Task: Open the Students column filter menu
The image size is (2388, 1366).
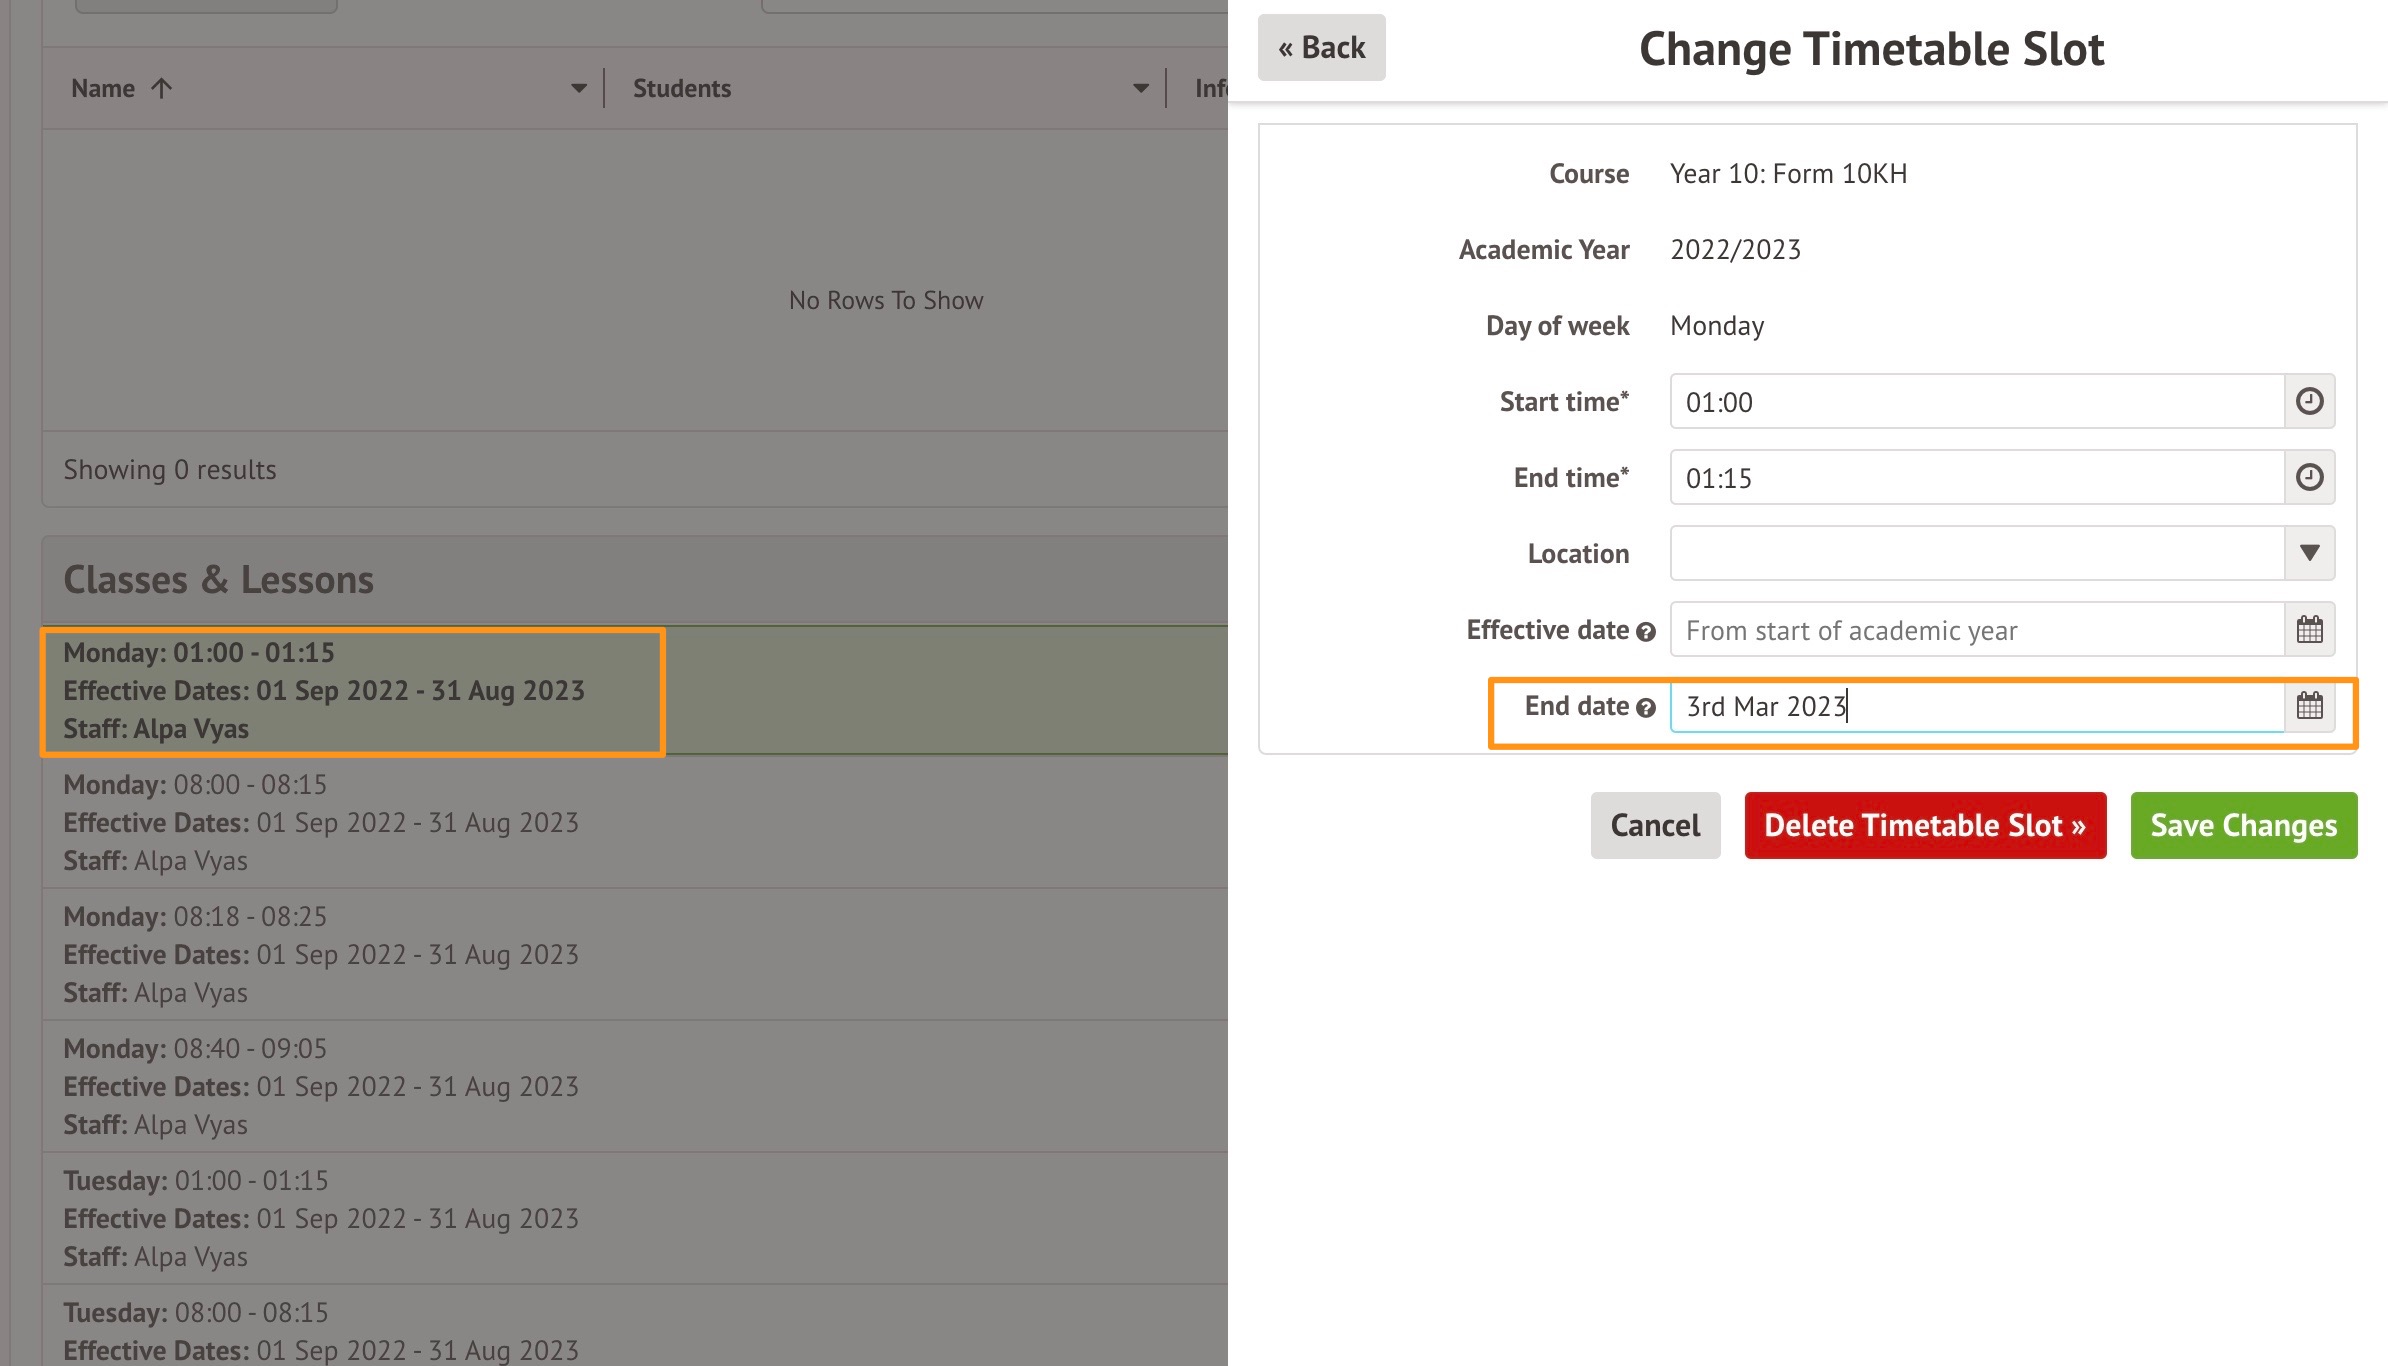Action: point(1140,88)
